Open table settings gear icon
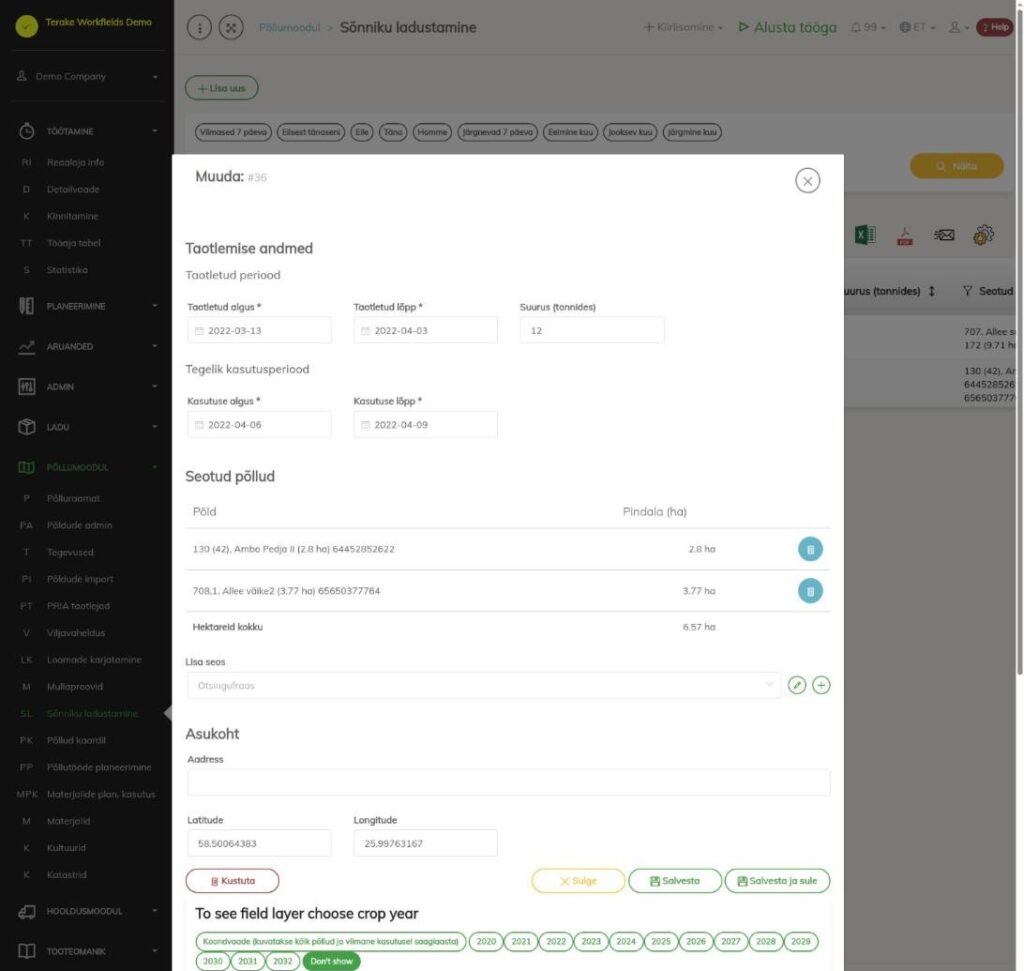1024x971 pixels. coord(983,235)
